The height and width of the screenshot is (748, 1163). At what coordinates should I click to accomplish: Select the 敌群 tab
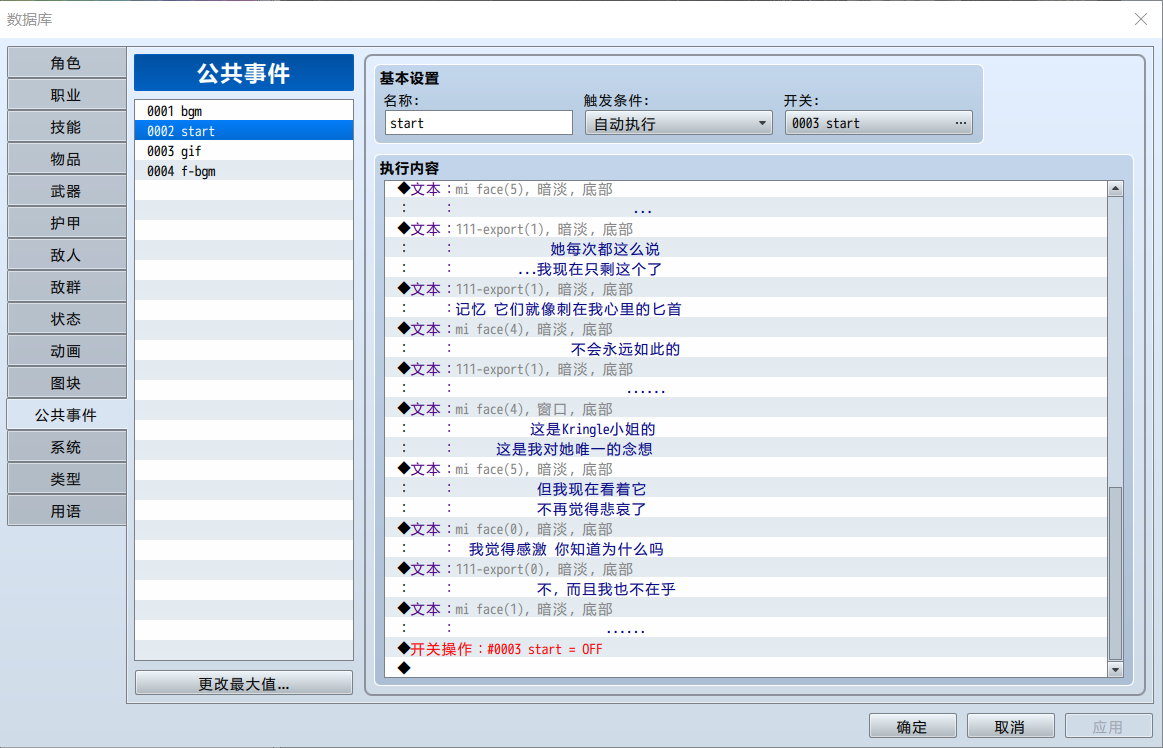(66, 287)
